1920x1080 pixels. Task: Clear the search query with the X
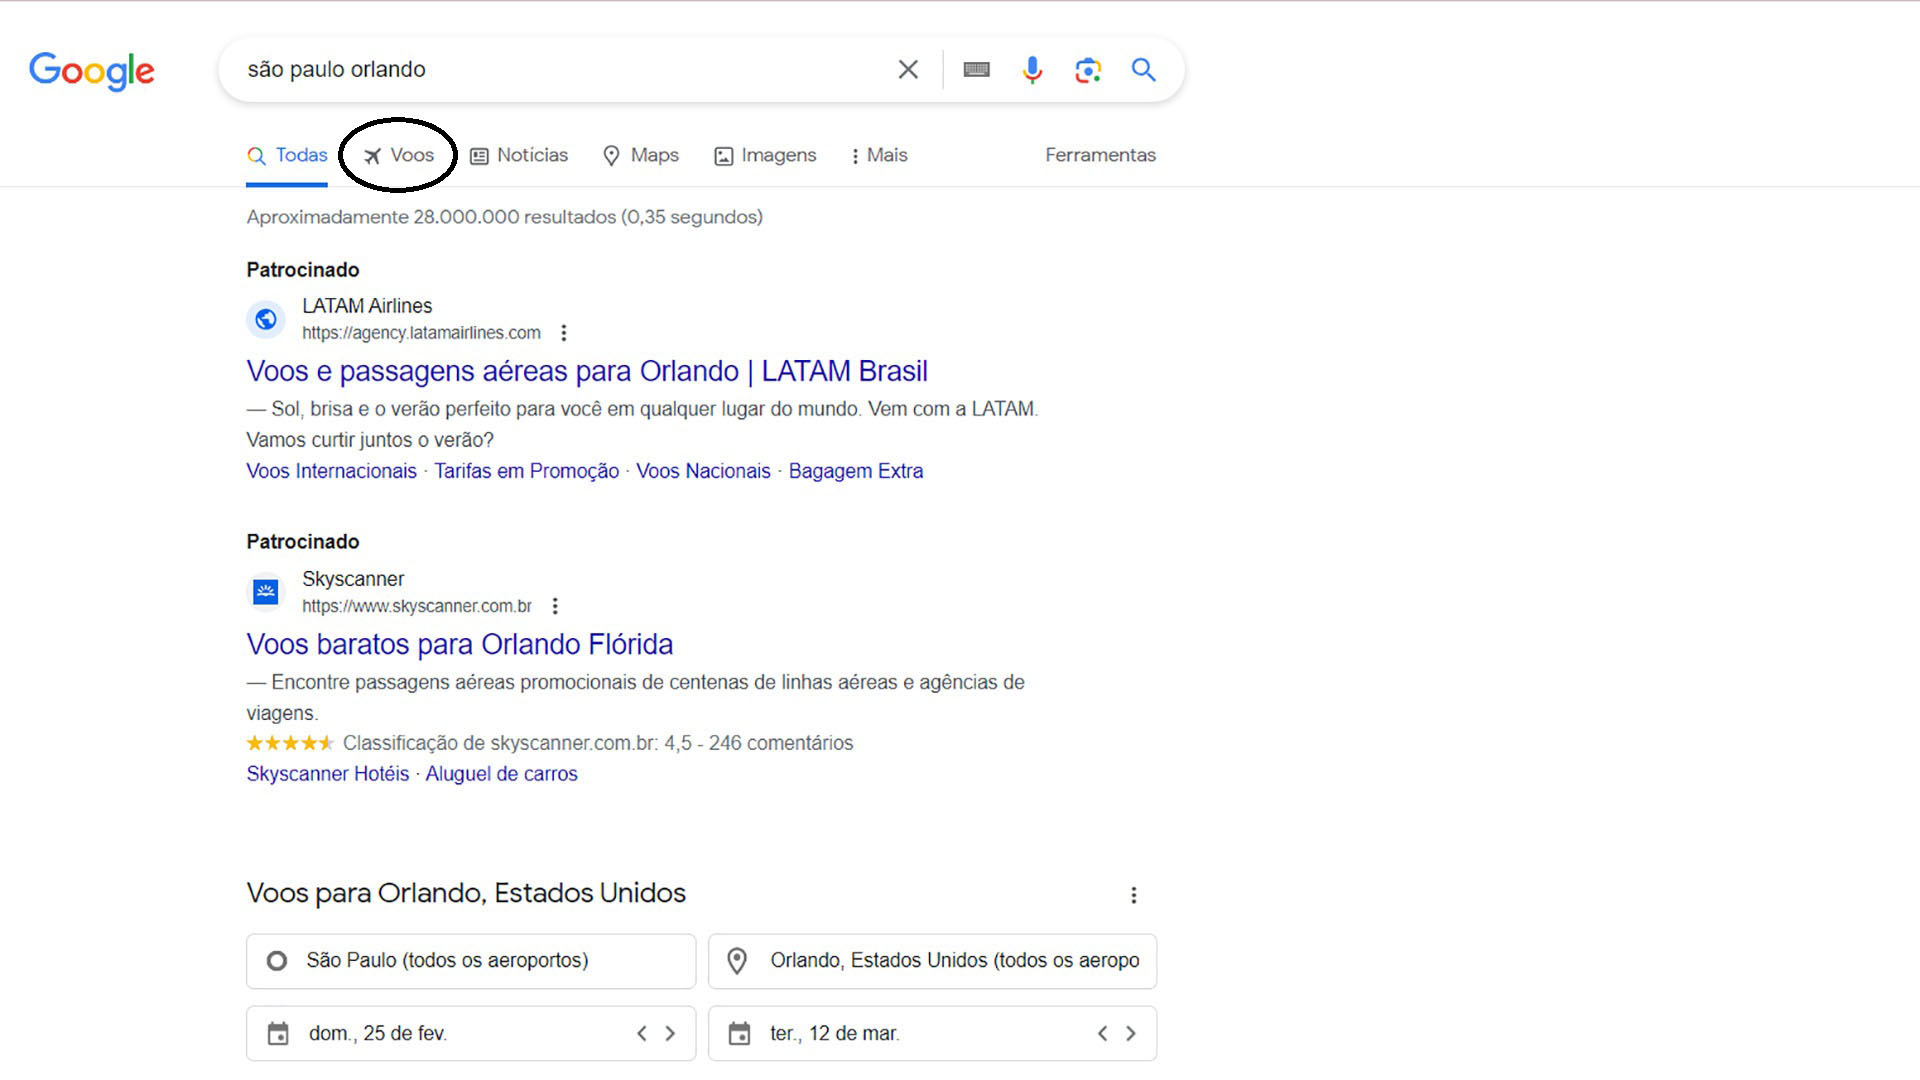tap(908, 69)
